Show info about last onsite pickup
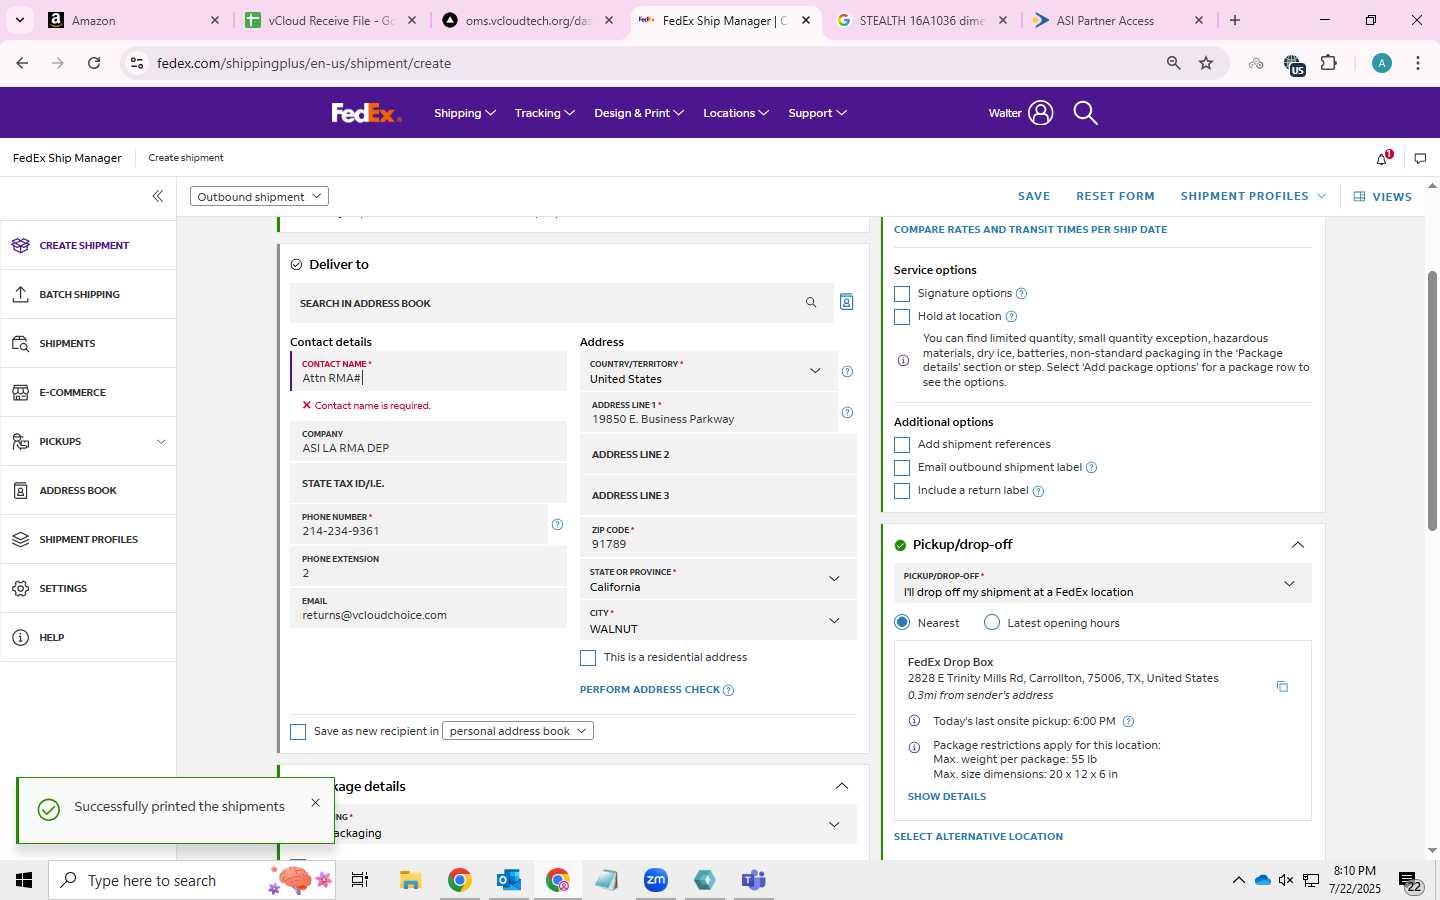The height and width of the screenshot is (900, 1440). tap(1128, 721)
